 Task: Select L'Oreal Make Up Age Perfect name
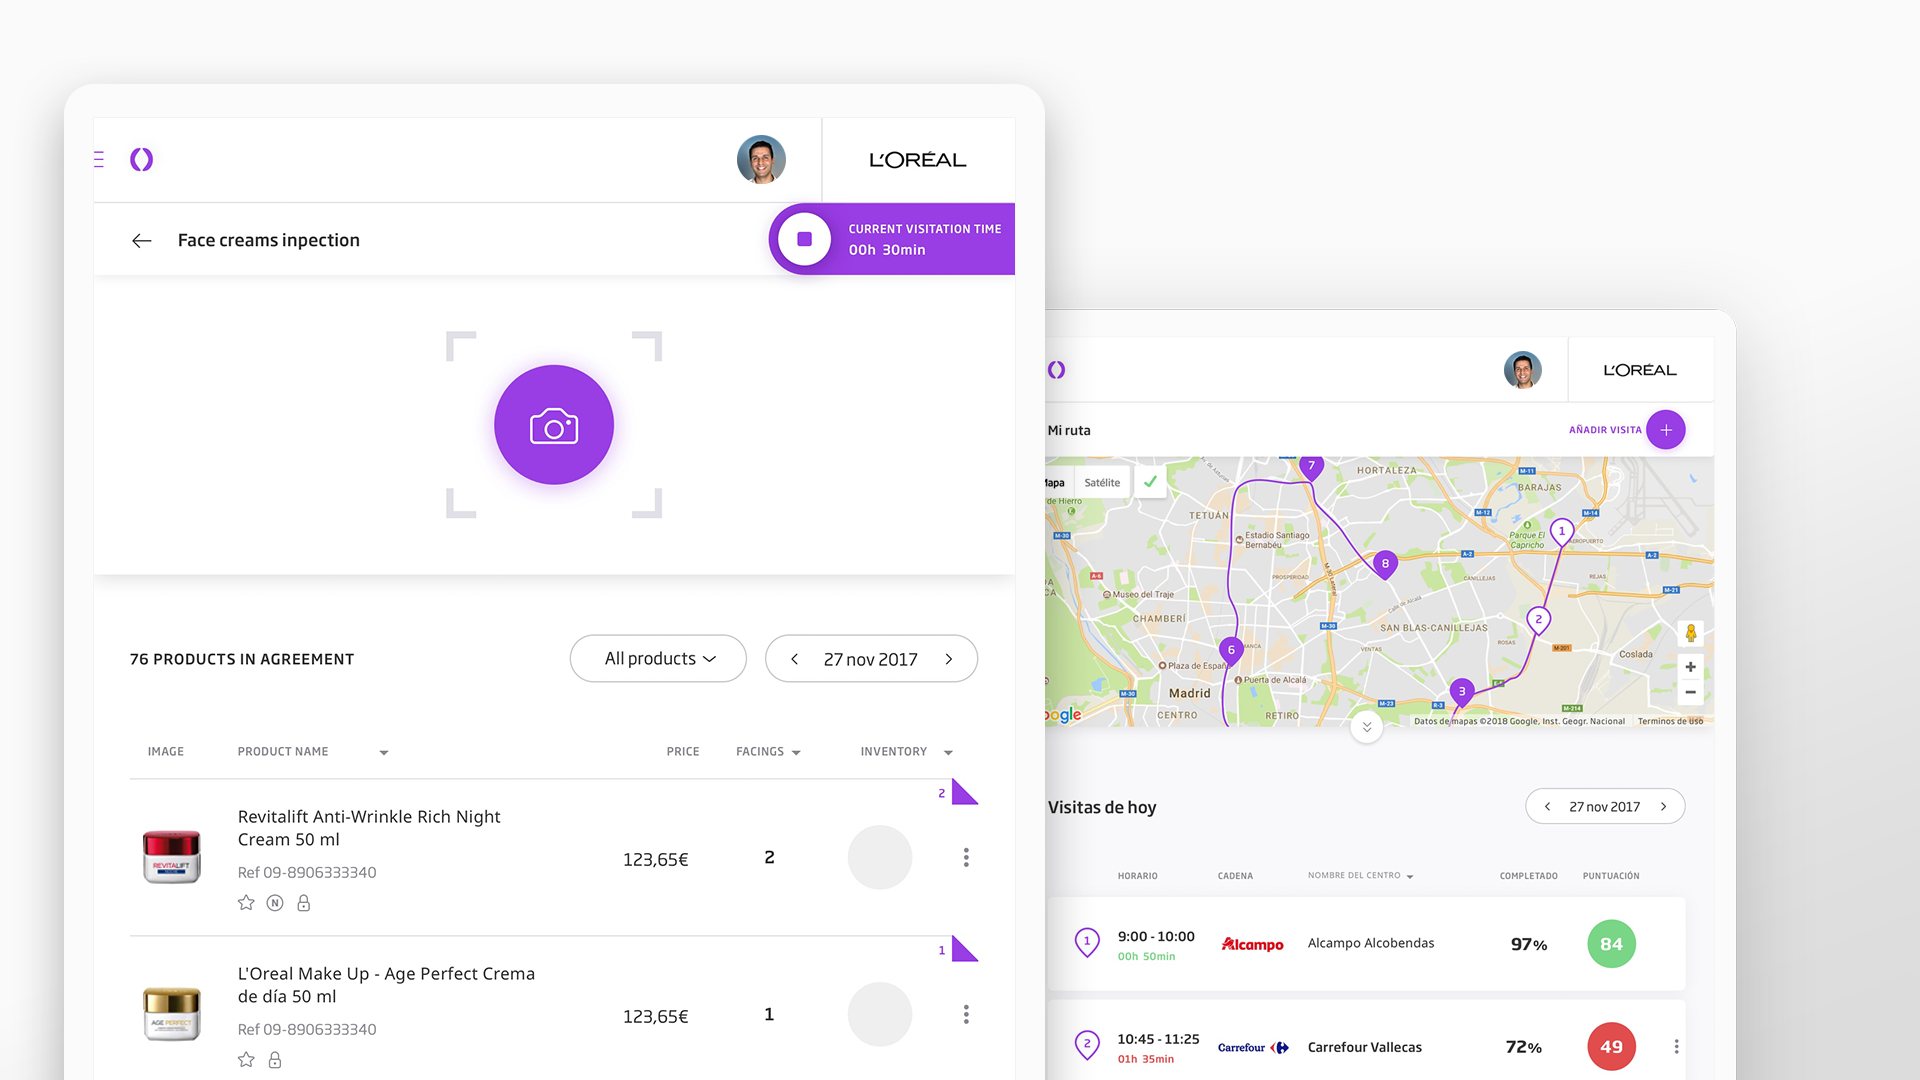(386, 985)
